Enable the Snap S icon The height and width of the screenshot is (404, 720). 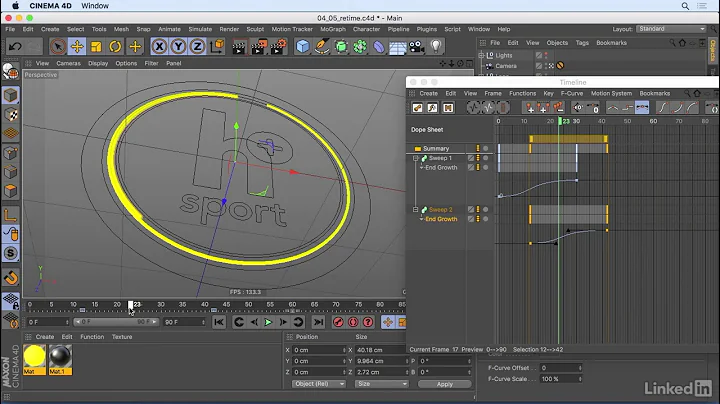tap(11, 253)
